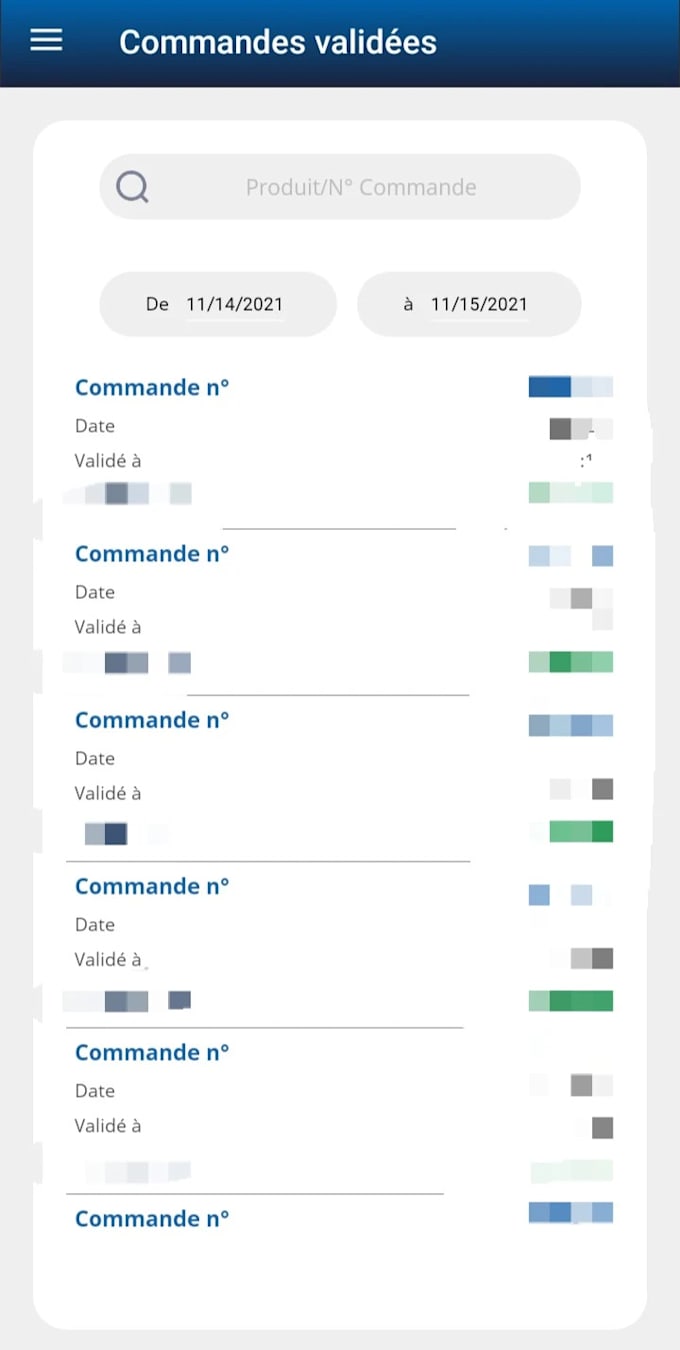Select the third Commande n° entry
This screenshot has height=1350, width=680.
tap(152, 720)
